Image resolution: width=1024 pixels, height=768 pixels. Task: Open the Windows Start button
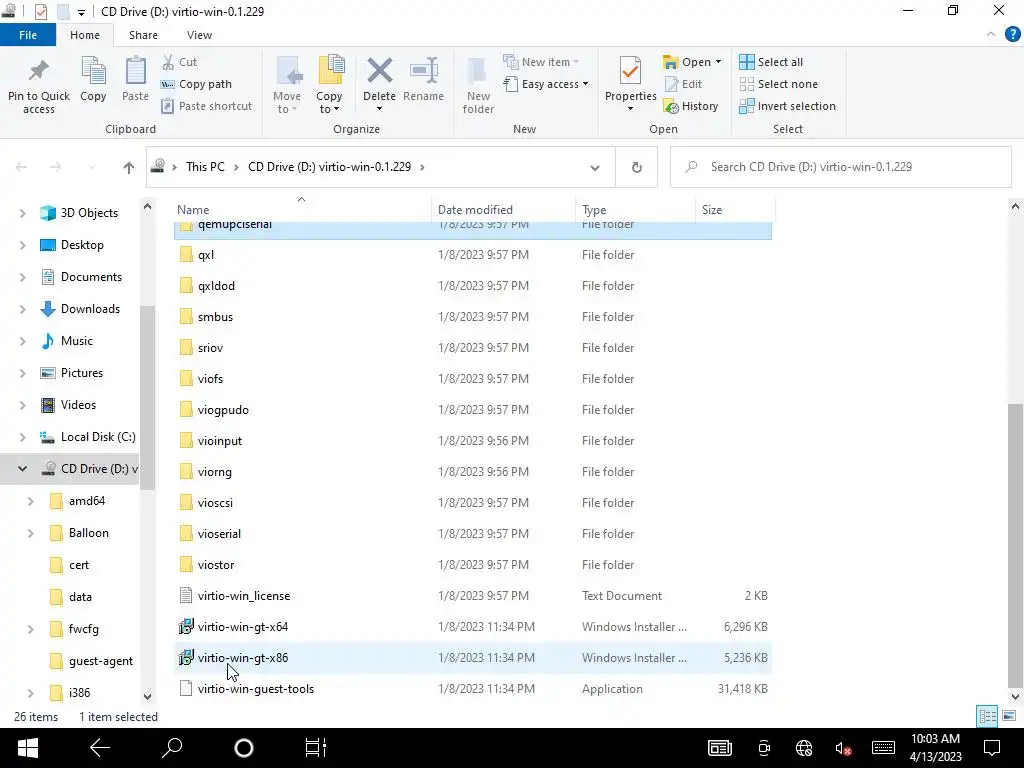27,748
